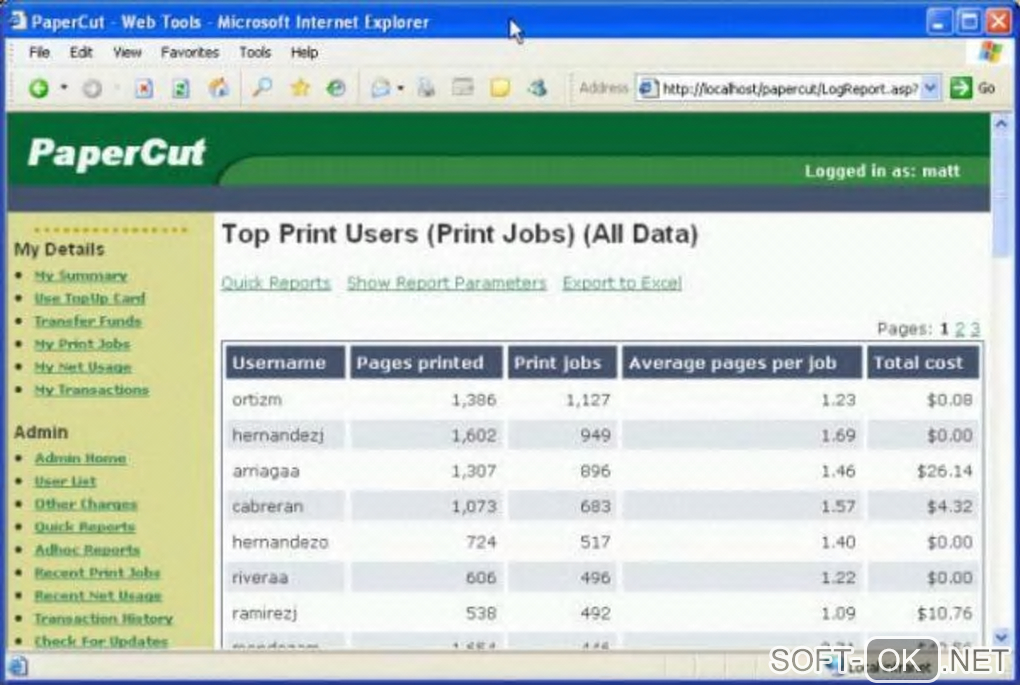Expand the Mail button dropdown arrow
This screenshot has width=1020, height=685.
click(x=401, y=88)
